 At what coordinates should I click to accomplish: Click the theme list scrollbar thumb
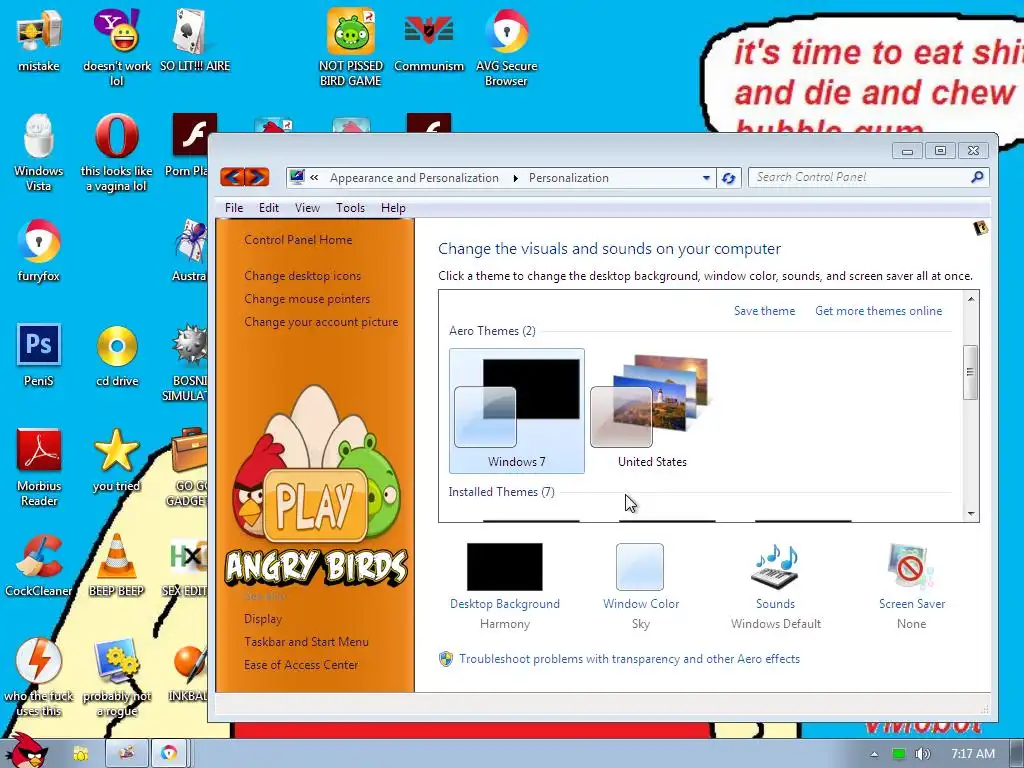[x=970, y=372]
